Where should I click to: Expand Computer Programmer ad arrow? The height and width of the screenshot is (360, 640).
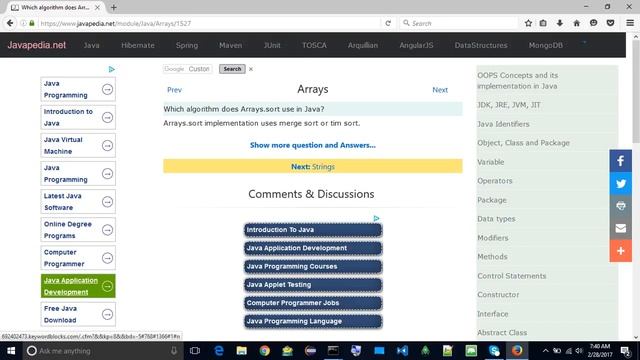(107, 258)
